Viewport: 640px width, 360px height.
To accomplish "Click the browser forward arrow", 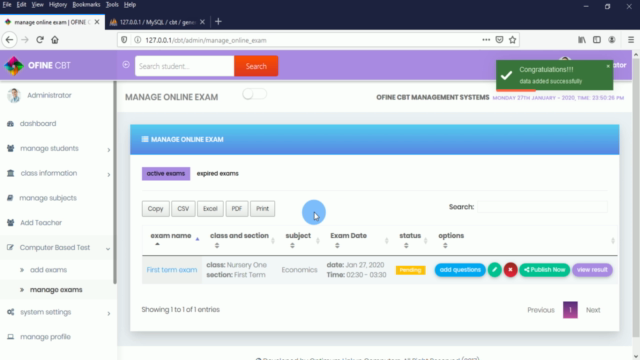I will pyautogui.click(x=25, y=40).
